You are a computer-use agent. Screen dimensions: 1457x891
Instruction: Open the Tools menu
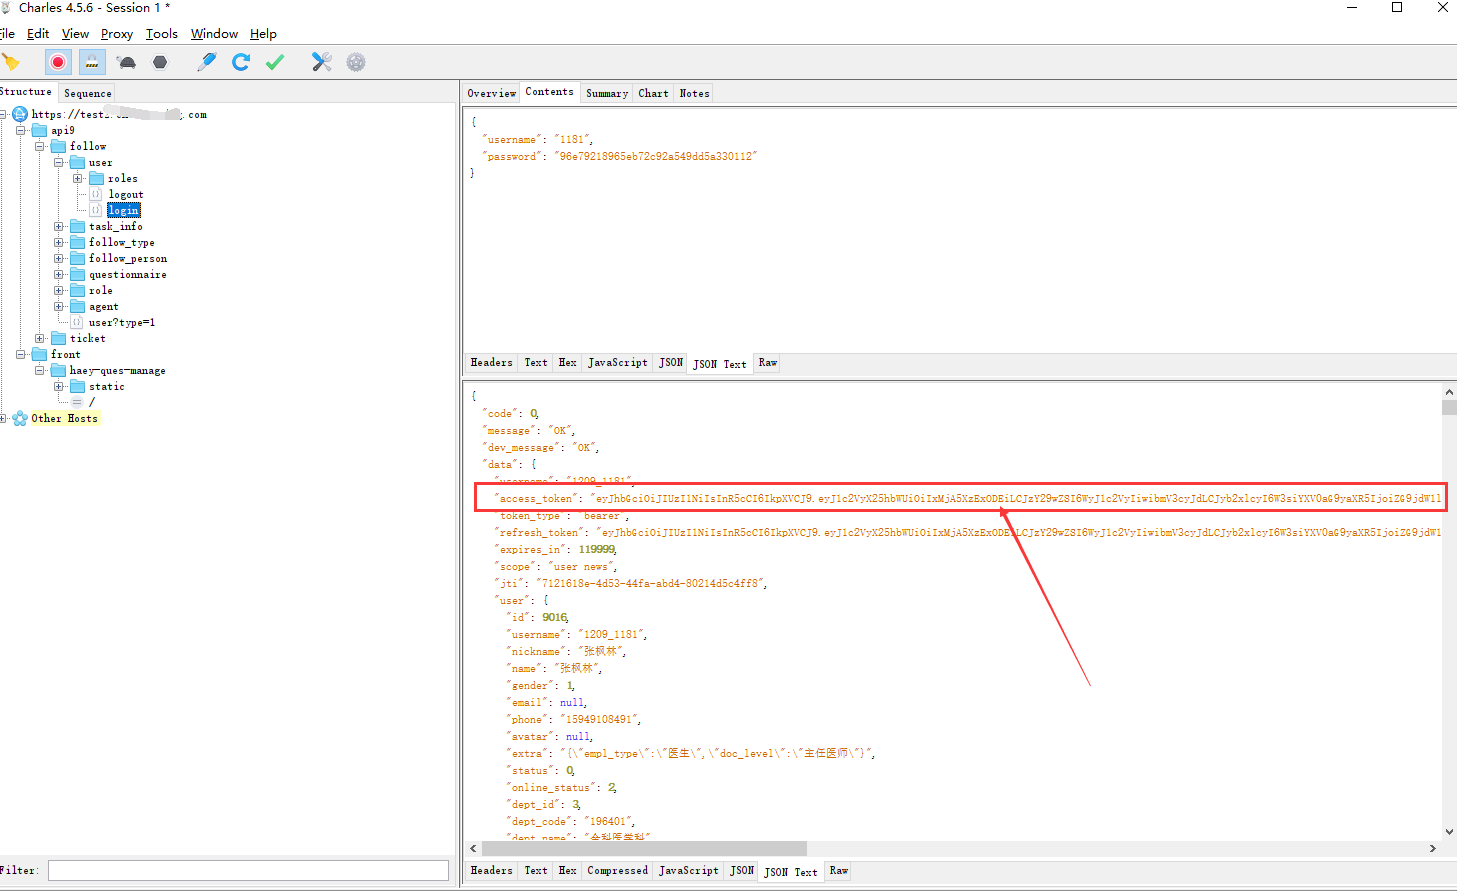pyautogui.click(x=162, y=33)
